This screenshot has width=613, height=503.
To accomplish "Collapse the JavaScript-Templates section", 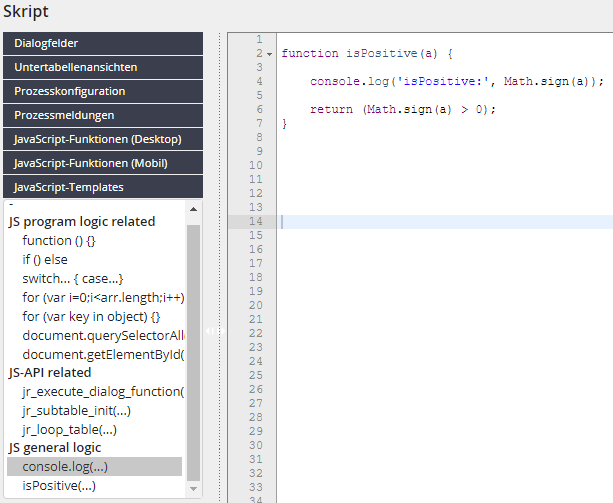I will click(103, 187).
